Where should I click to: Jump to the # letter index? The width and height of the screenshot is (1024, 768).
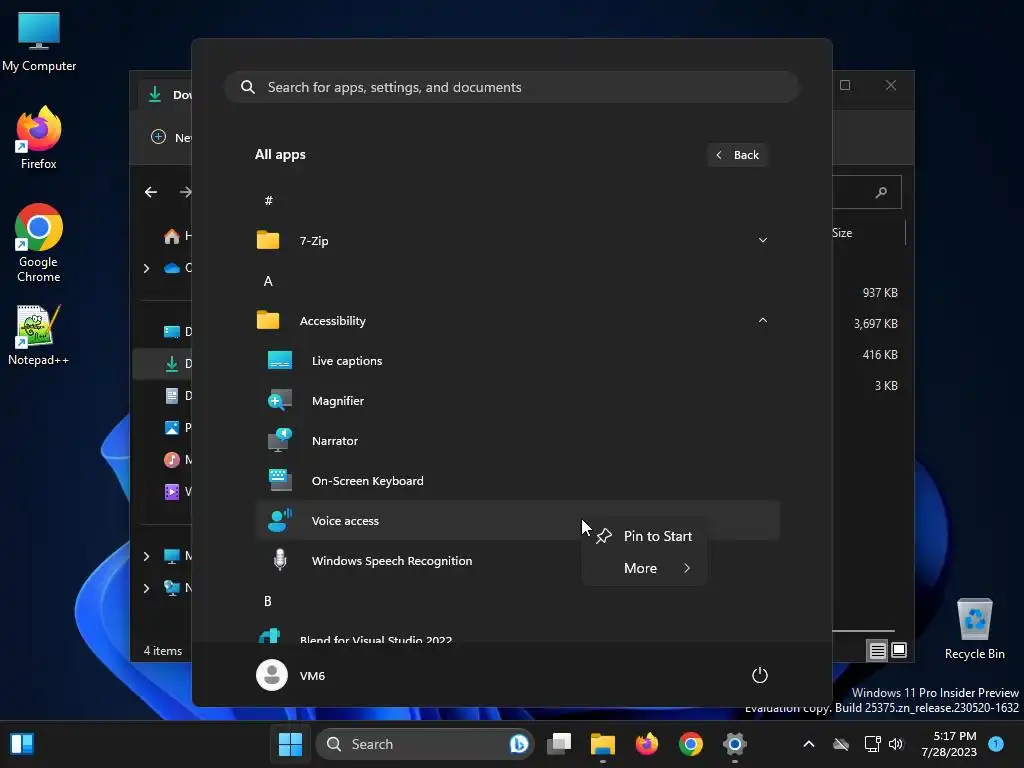click(268, 200)
